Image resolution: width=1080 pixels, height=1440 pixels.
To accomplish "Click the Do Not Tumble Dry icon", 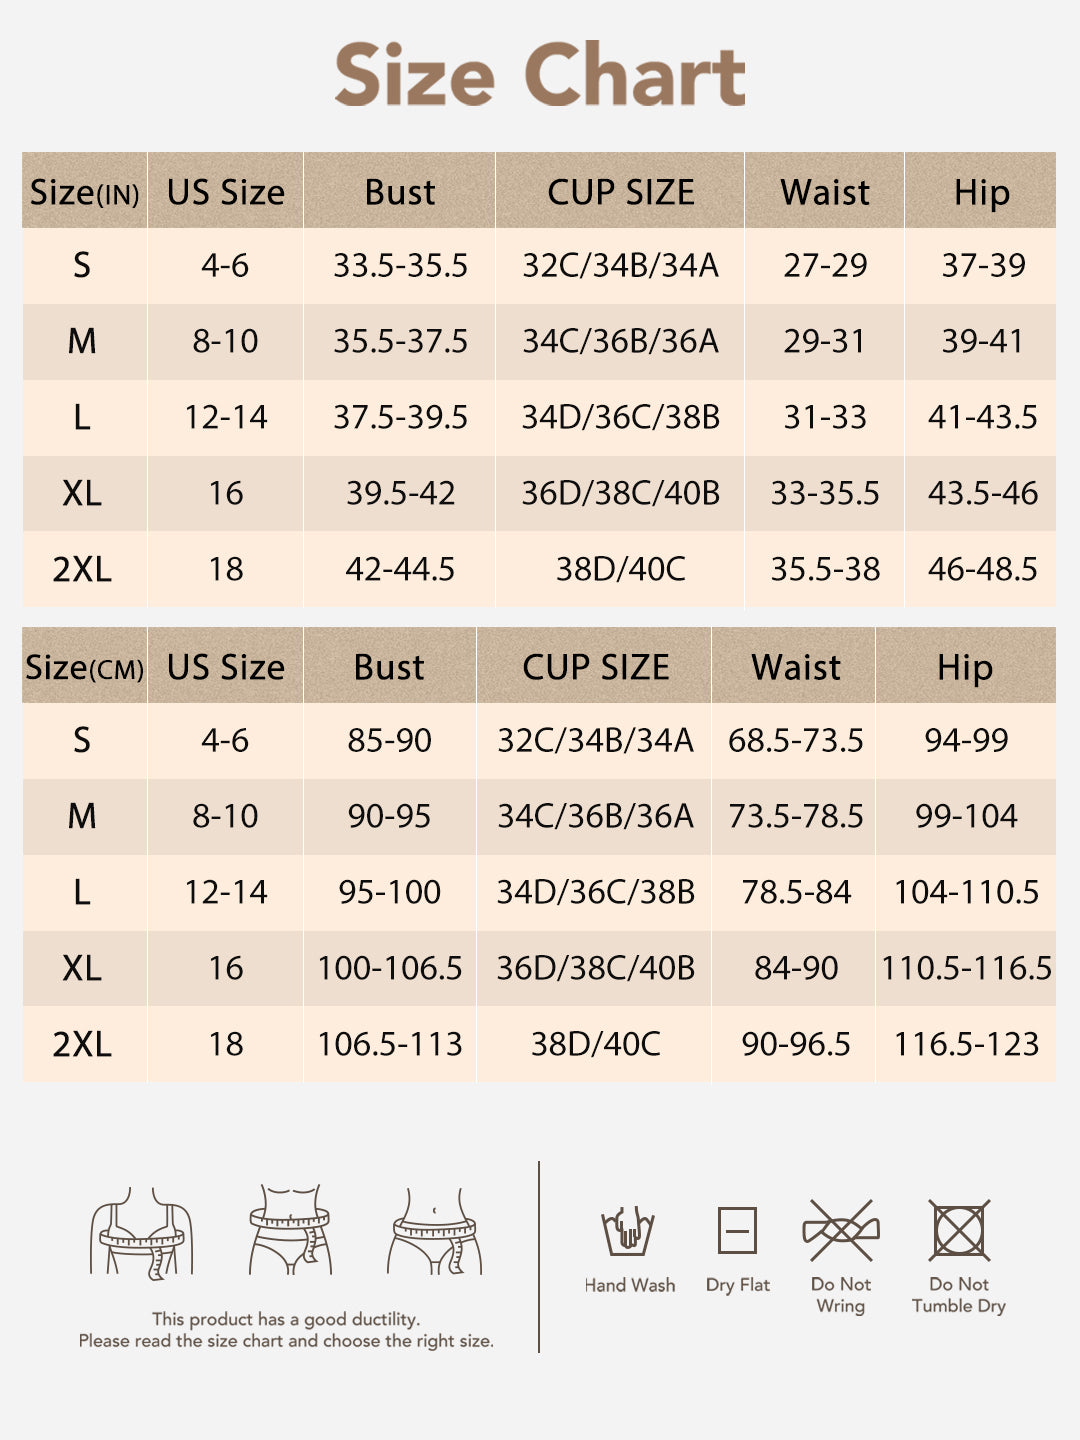I will pos(959,1230).
